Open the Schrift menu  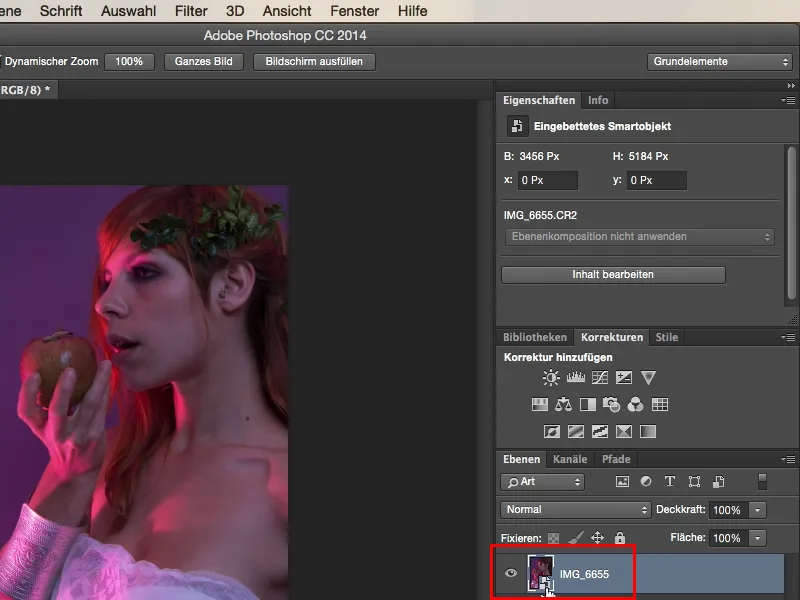pyautogui.click(x=61, y=11)
